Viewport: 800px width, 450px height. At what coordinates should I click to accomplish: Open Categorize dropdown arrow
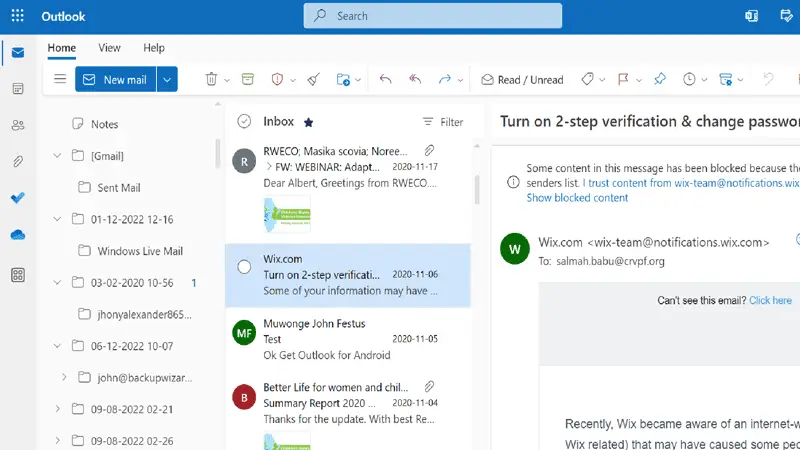point(602,80)
